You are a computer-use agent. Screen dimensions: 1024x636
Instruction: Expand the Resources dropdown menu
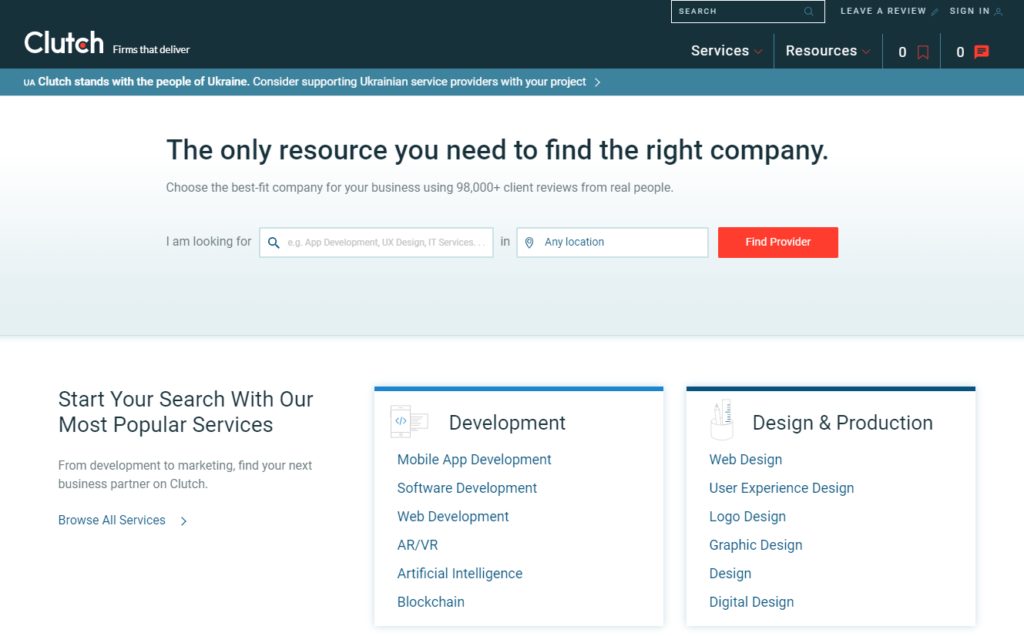point(827,51)
